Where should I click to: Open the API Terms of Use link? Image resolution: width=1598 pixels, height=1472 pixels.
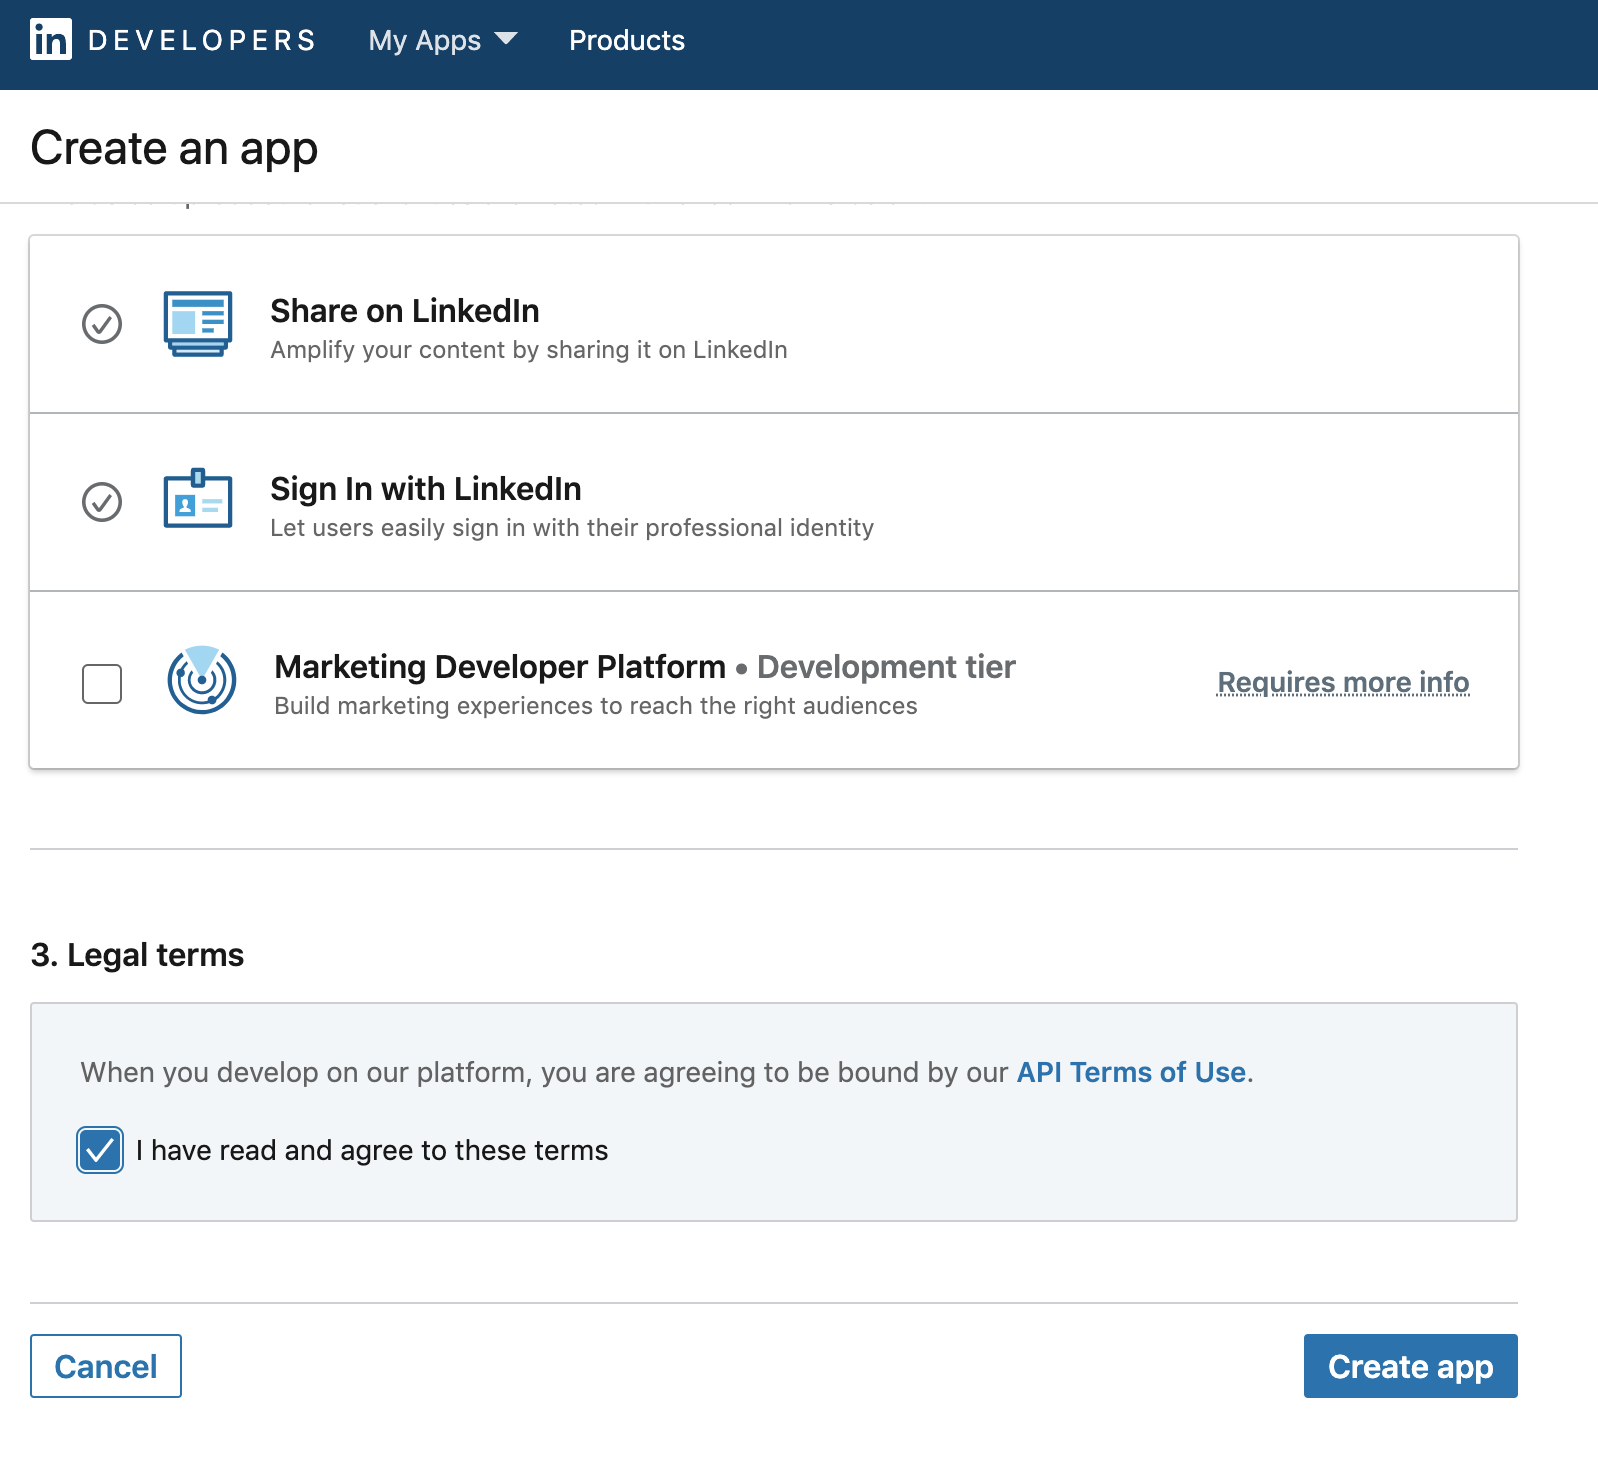(1131, 1072)
